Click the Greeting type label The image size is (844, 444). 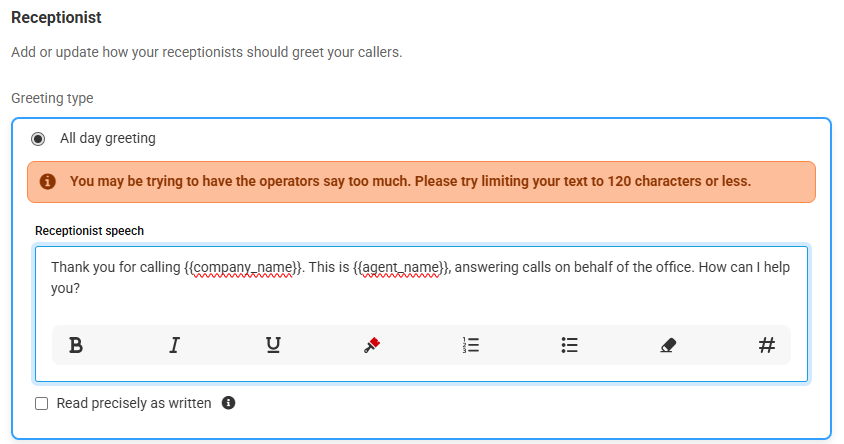(52, 98)
